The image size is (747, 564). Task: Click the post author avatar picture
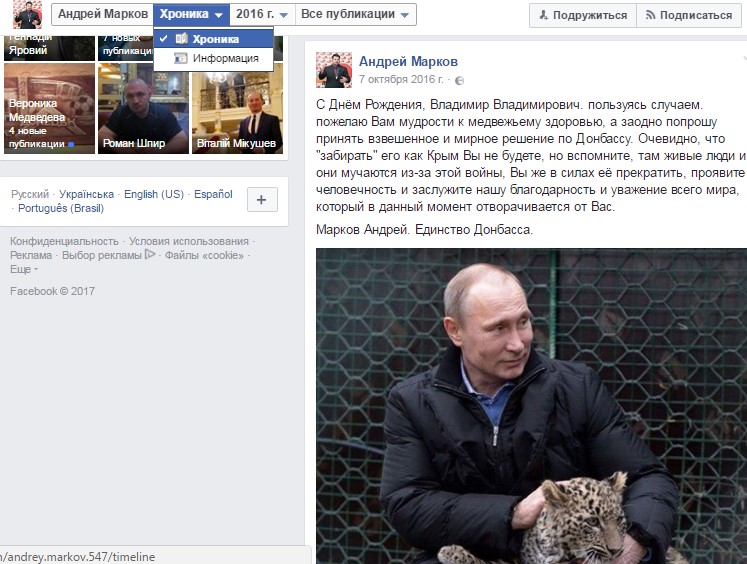[334, 70]
